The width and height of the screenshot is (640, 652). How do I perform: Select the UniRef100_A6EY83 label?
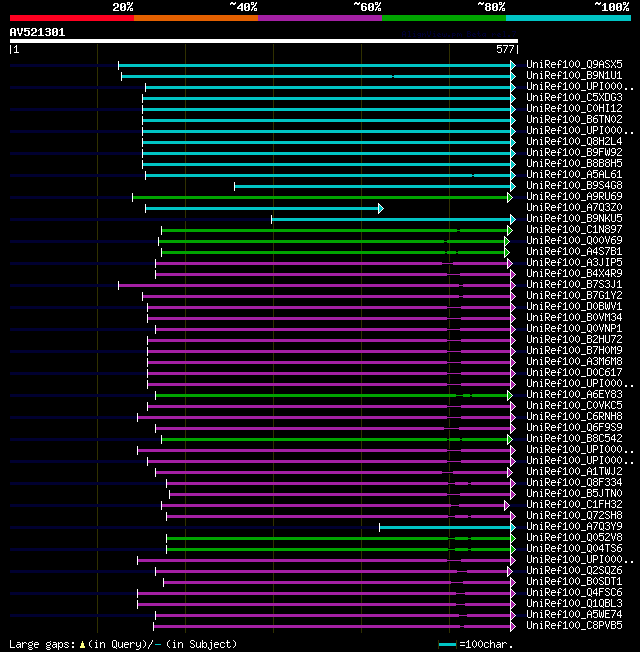[x=574, y=395]
